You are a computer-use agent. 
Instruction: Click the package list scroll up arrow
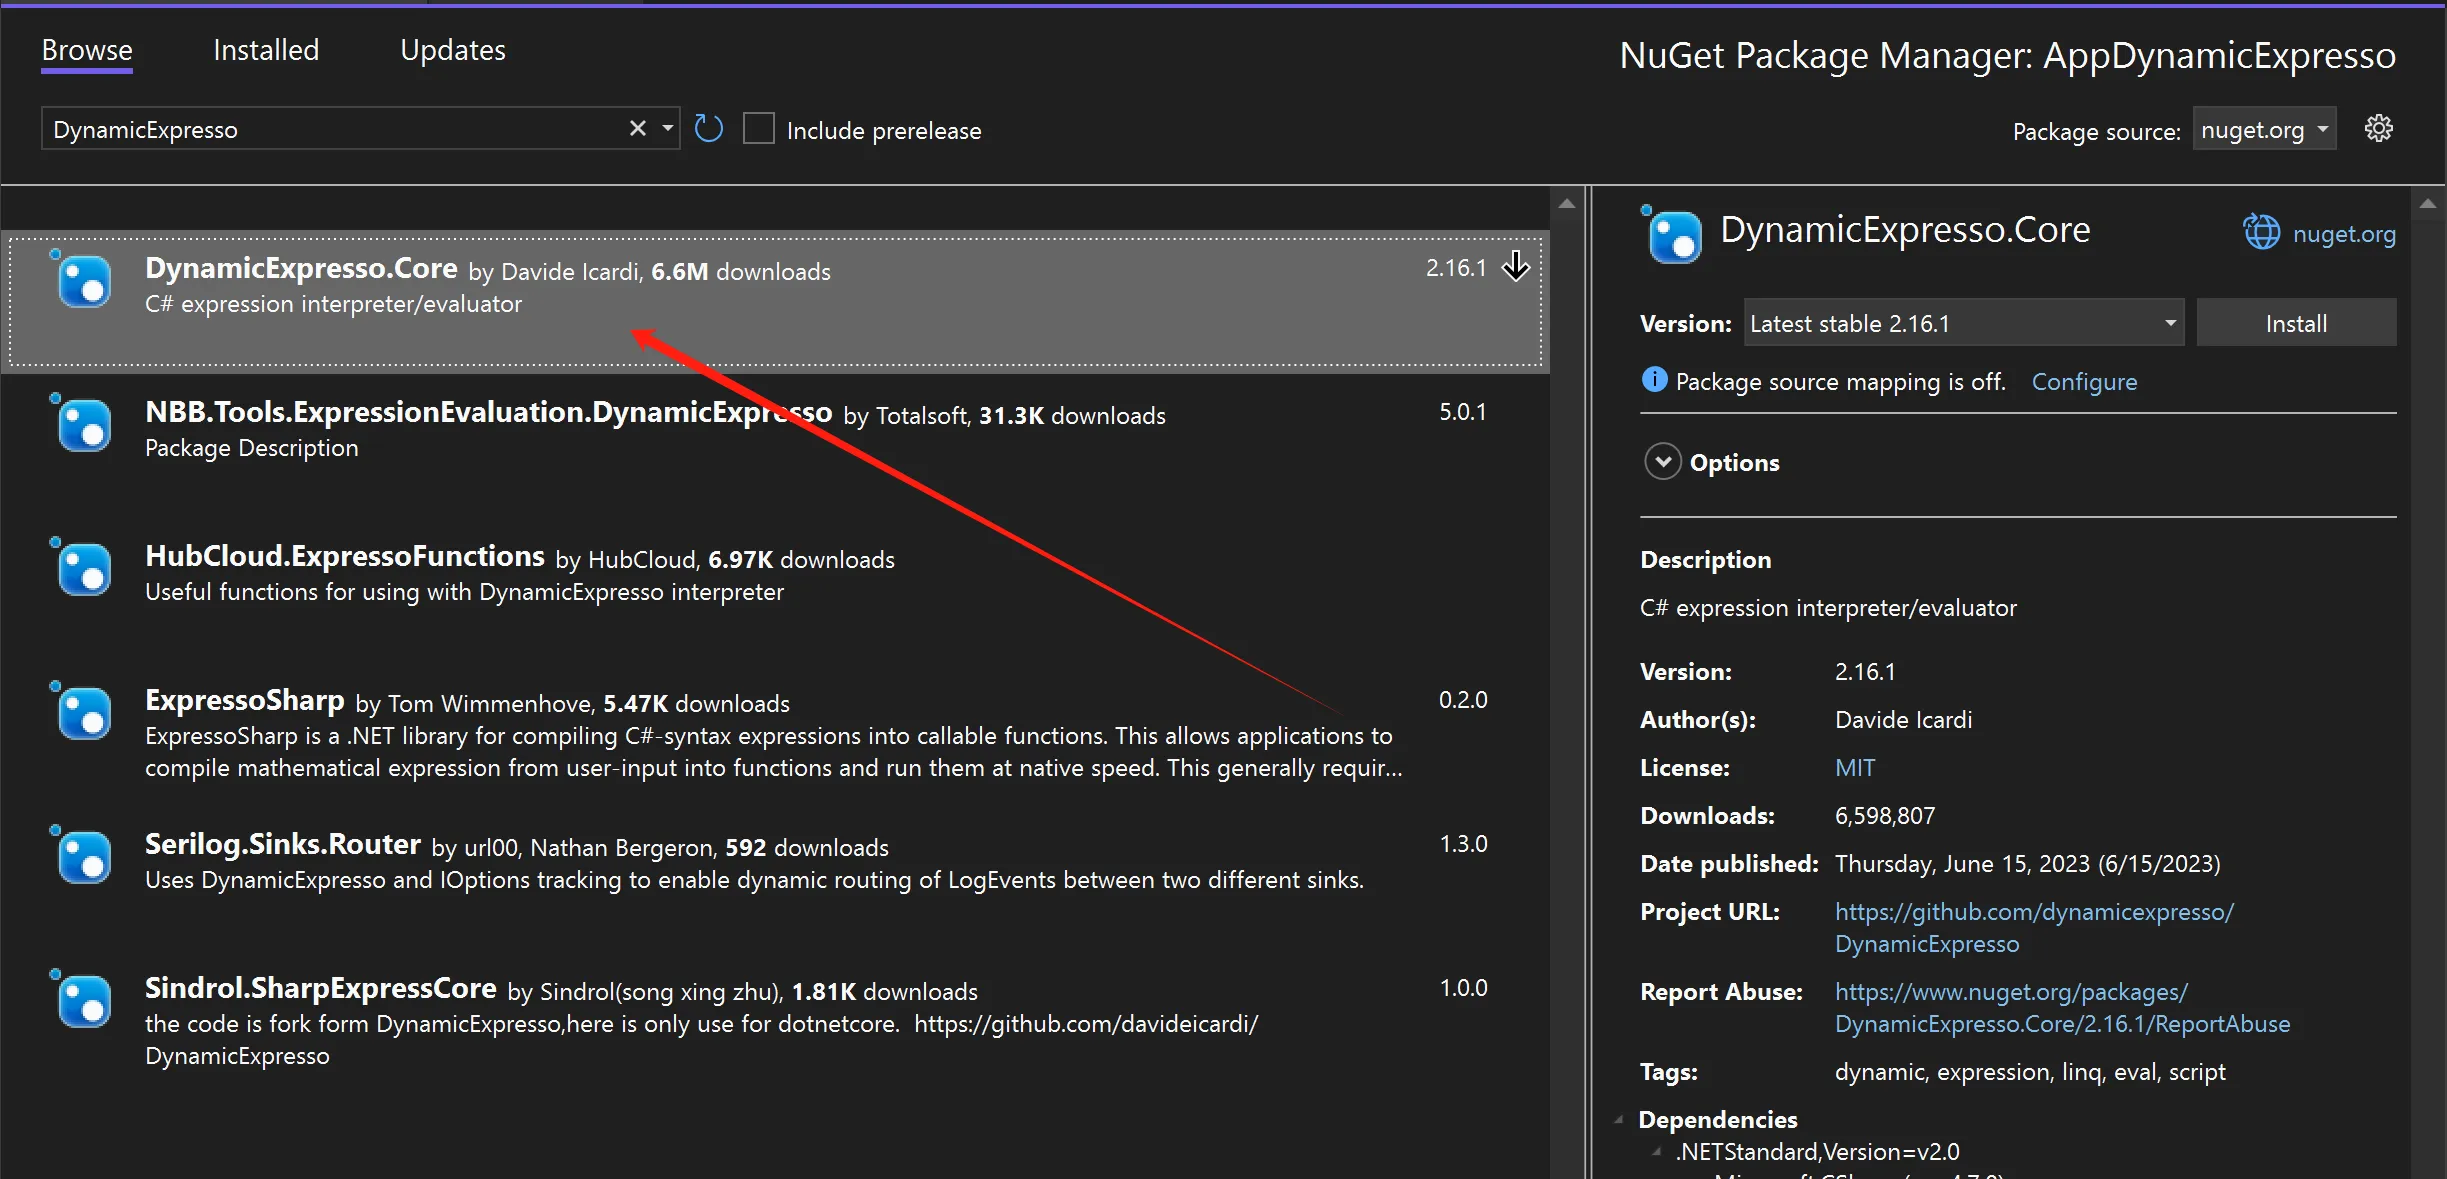(x=1567, y=203)
